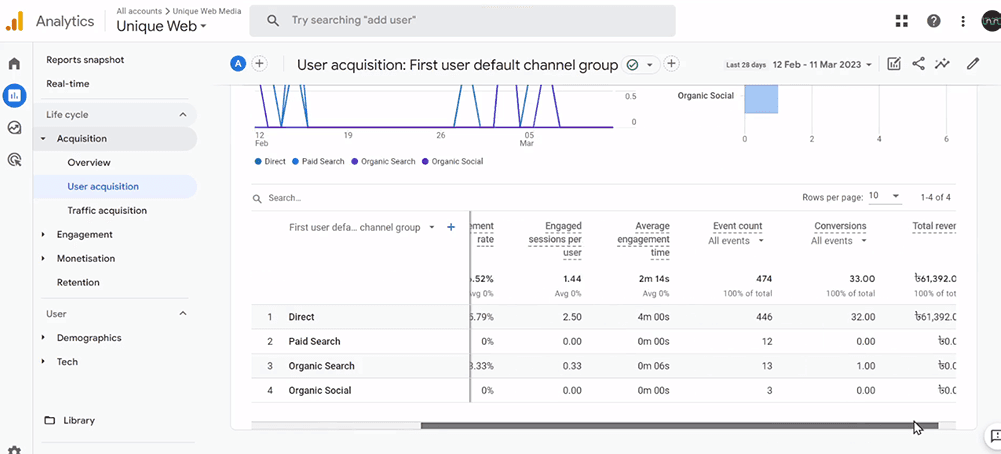Viewport: 1001px width, 454px height.
Task: Click the pencil Edit report icon
Action: click(973, 64)
